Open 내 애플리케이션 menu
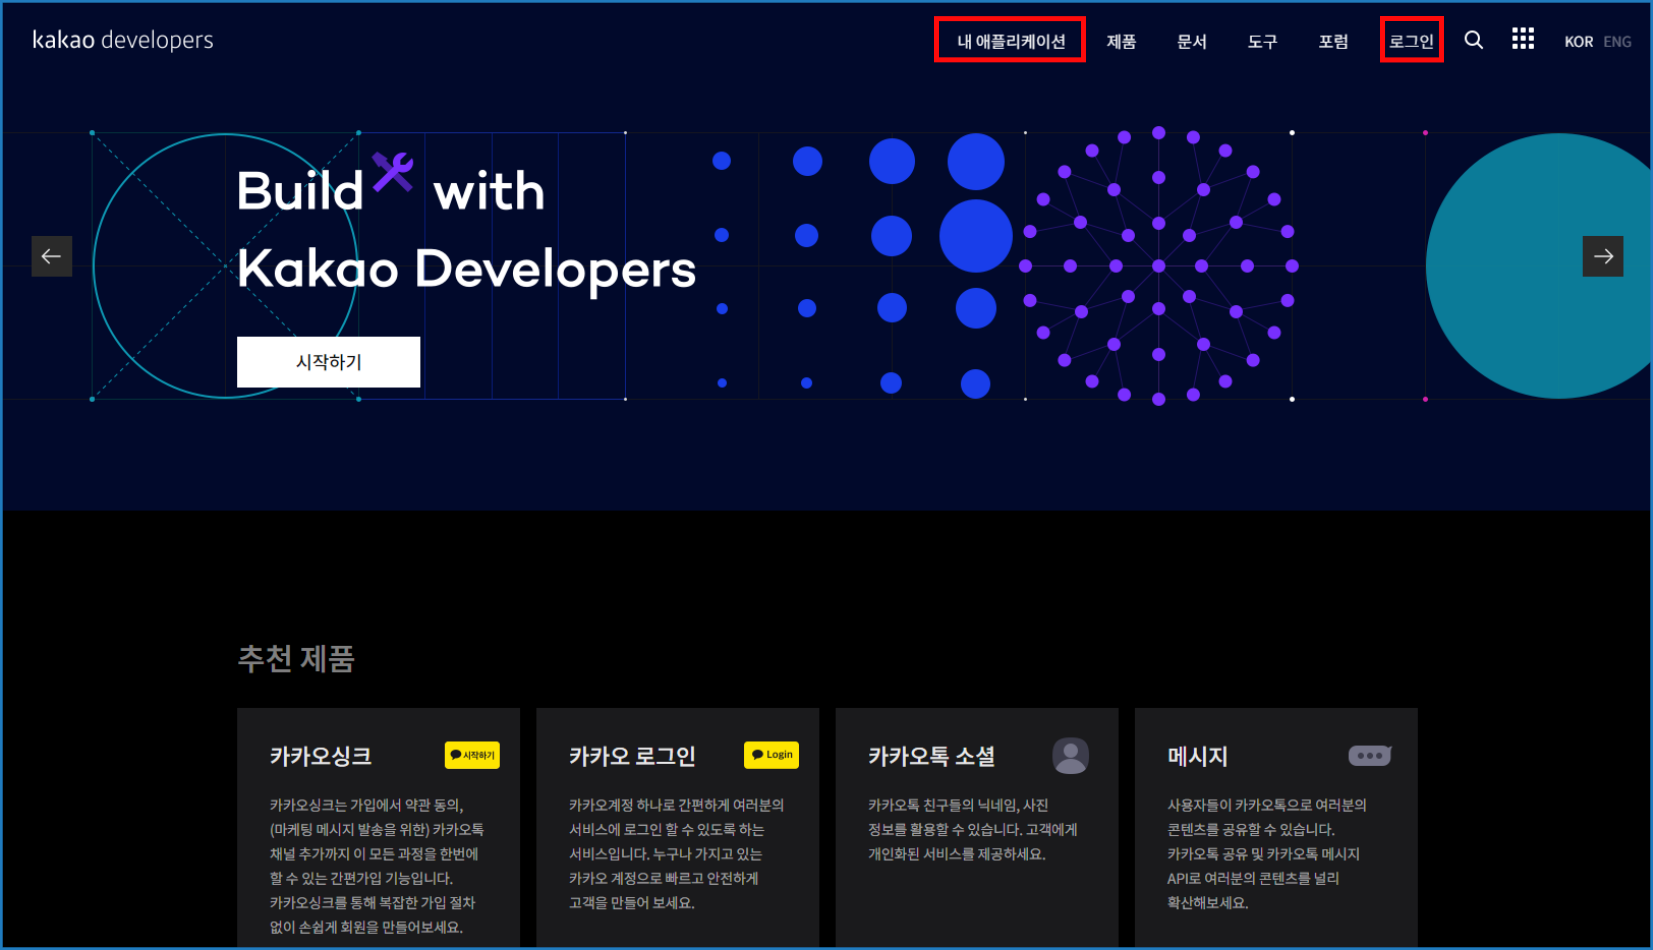This screenshot has width=1653, height=950. 1010,41
